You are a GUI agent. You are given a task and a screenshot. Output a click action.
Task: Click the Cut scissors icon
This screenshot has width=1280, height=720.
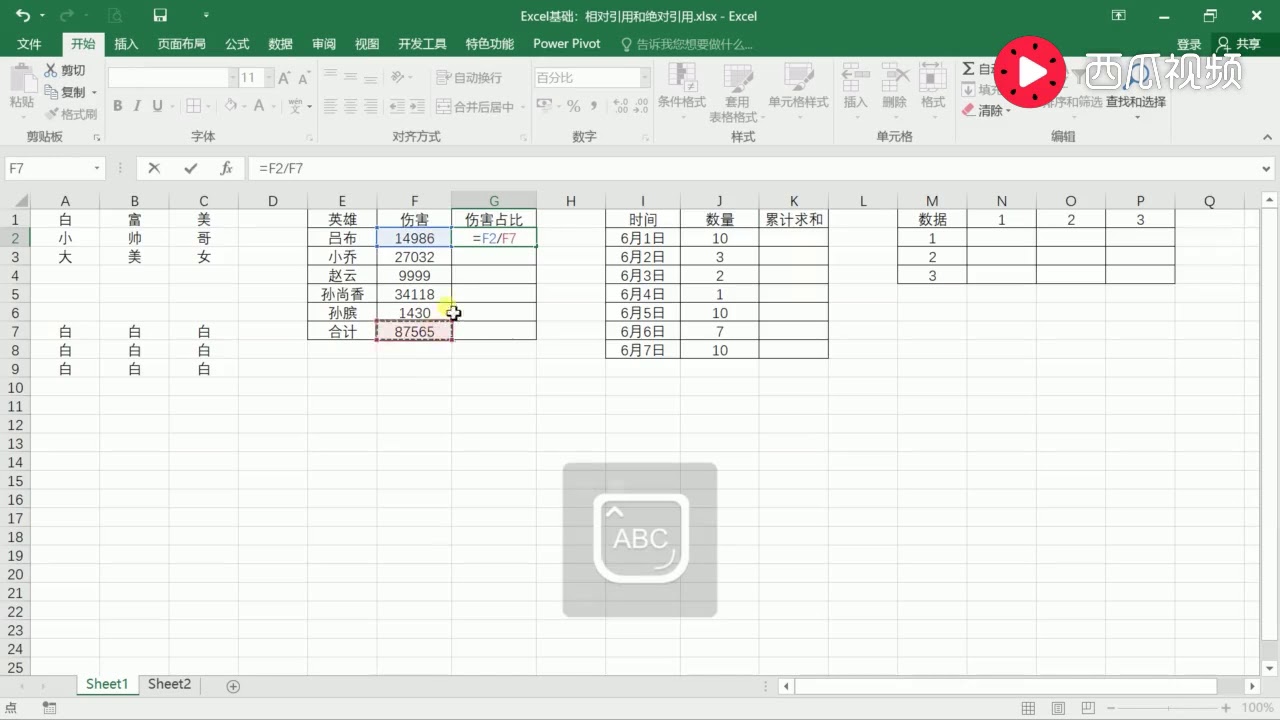pyautogui.click(x=51, y=71)
